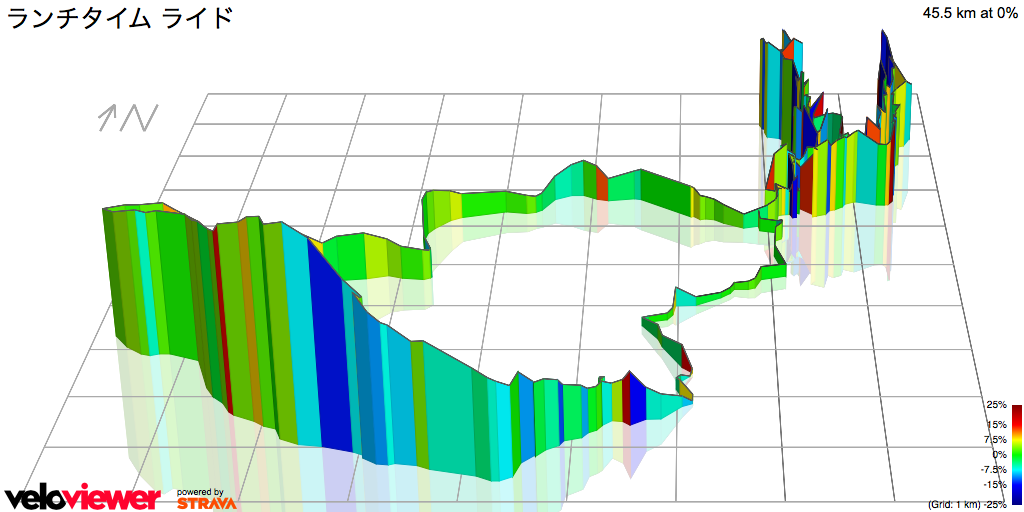
Task: Select the 15% gradient legend label
Action: pyautogui.click(x=996, y=424)
